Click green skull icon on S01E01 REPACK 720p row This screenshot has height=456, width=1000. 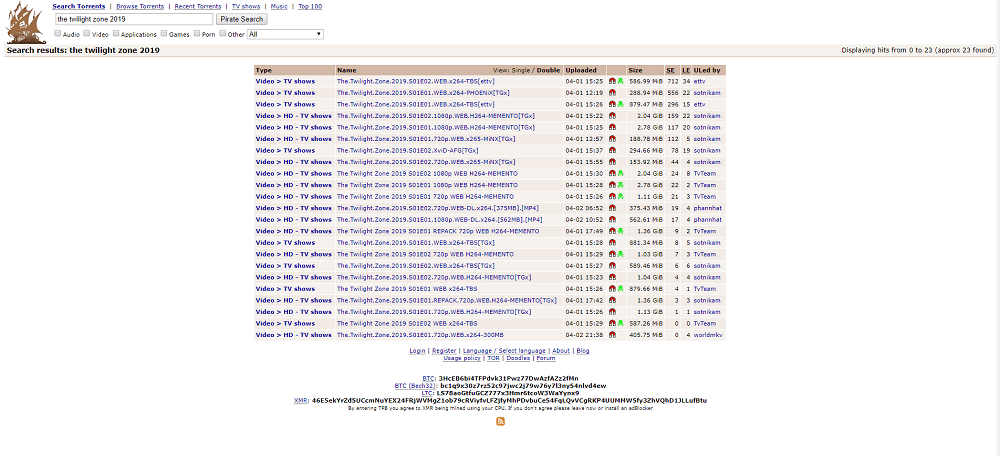point(620,231)
